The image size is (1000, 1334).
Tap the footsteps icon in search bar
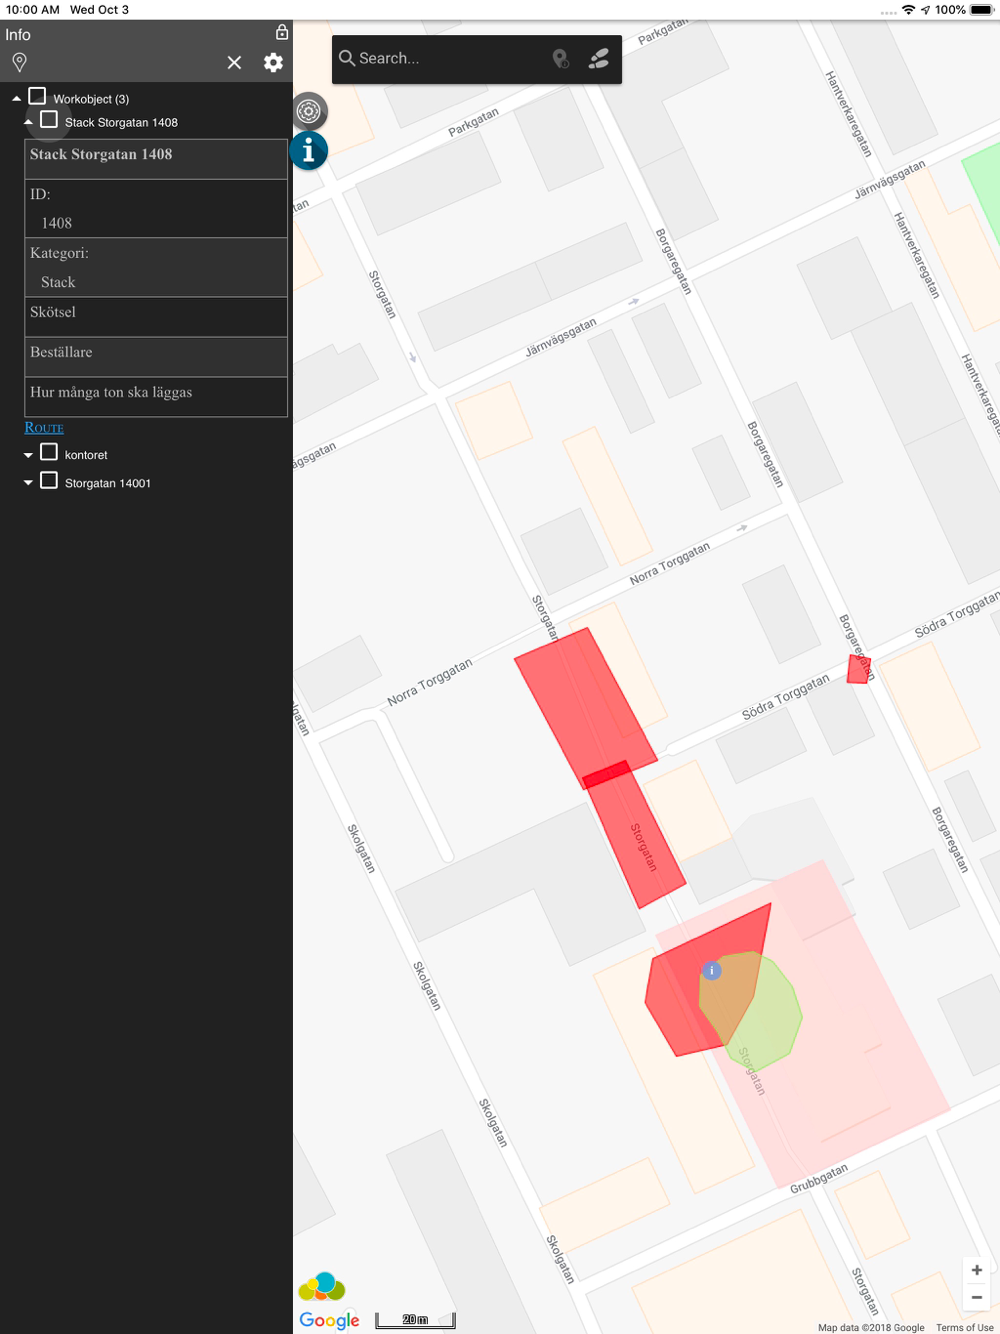click(x=599, y=59)
